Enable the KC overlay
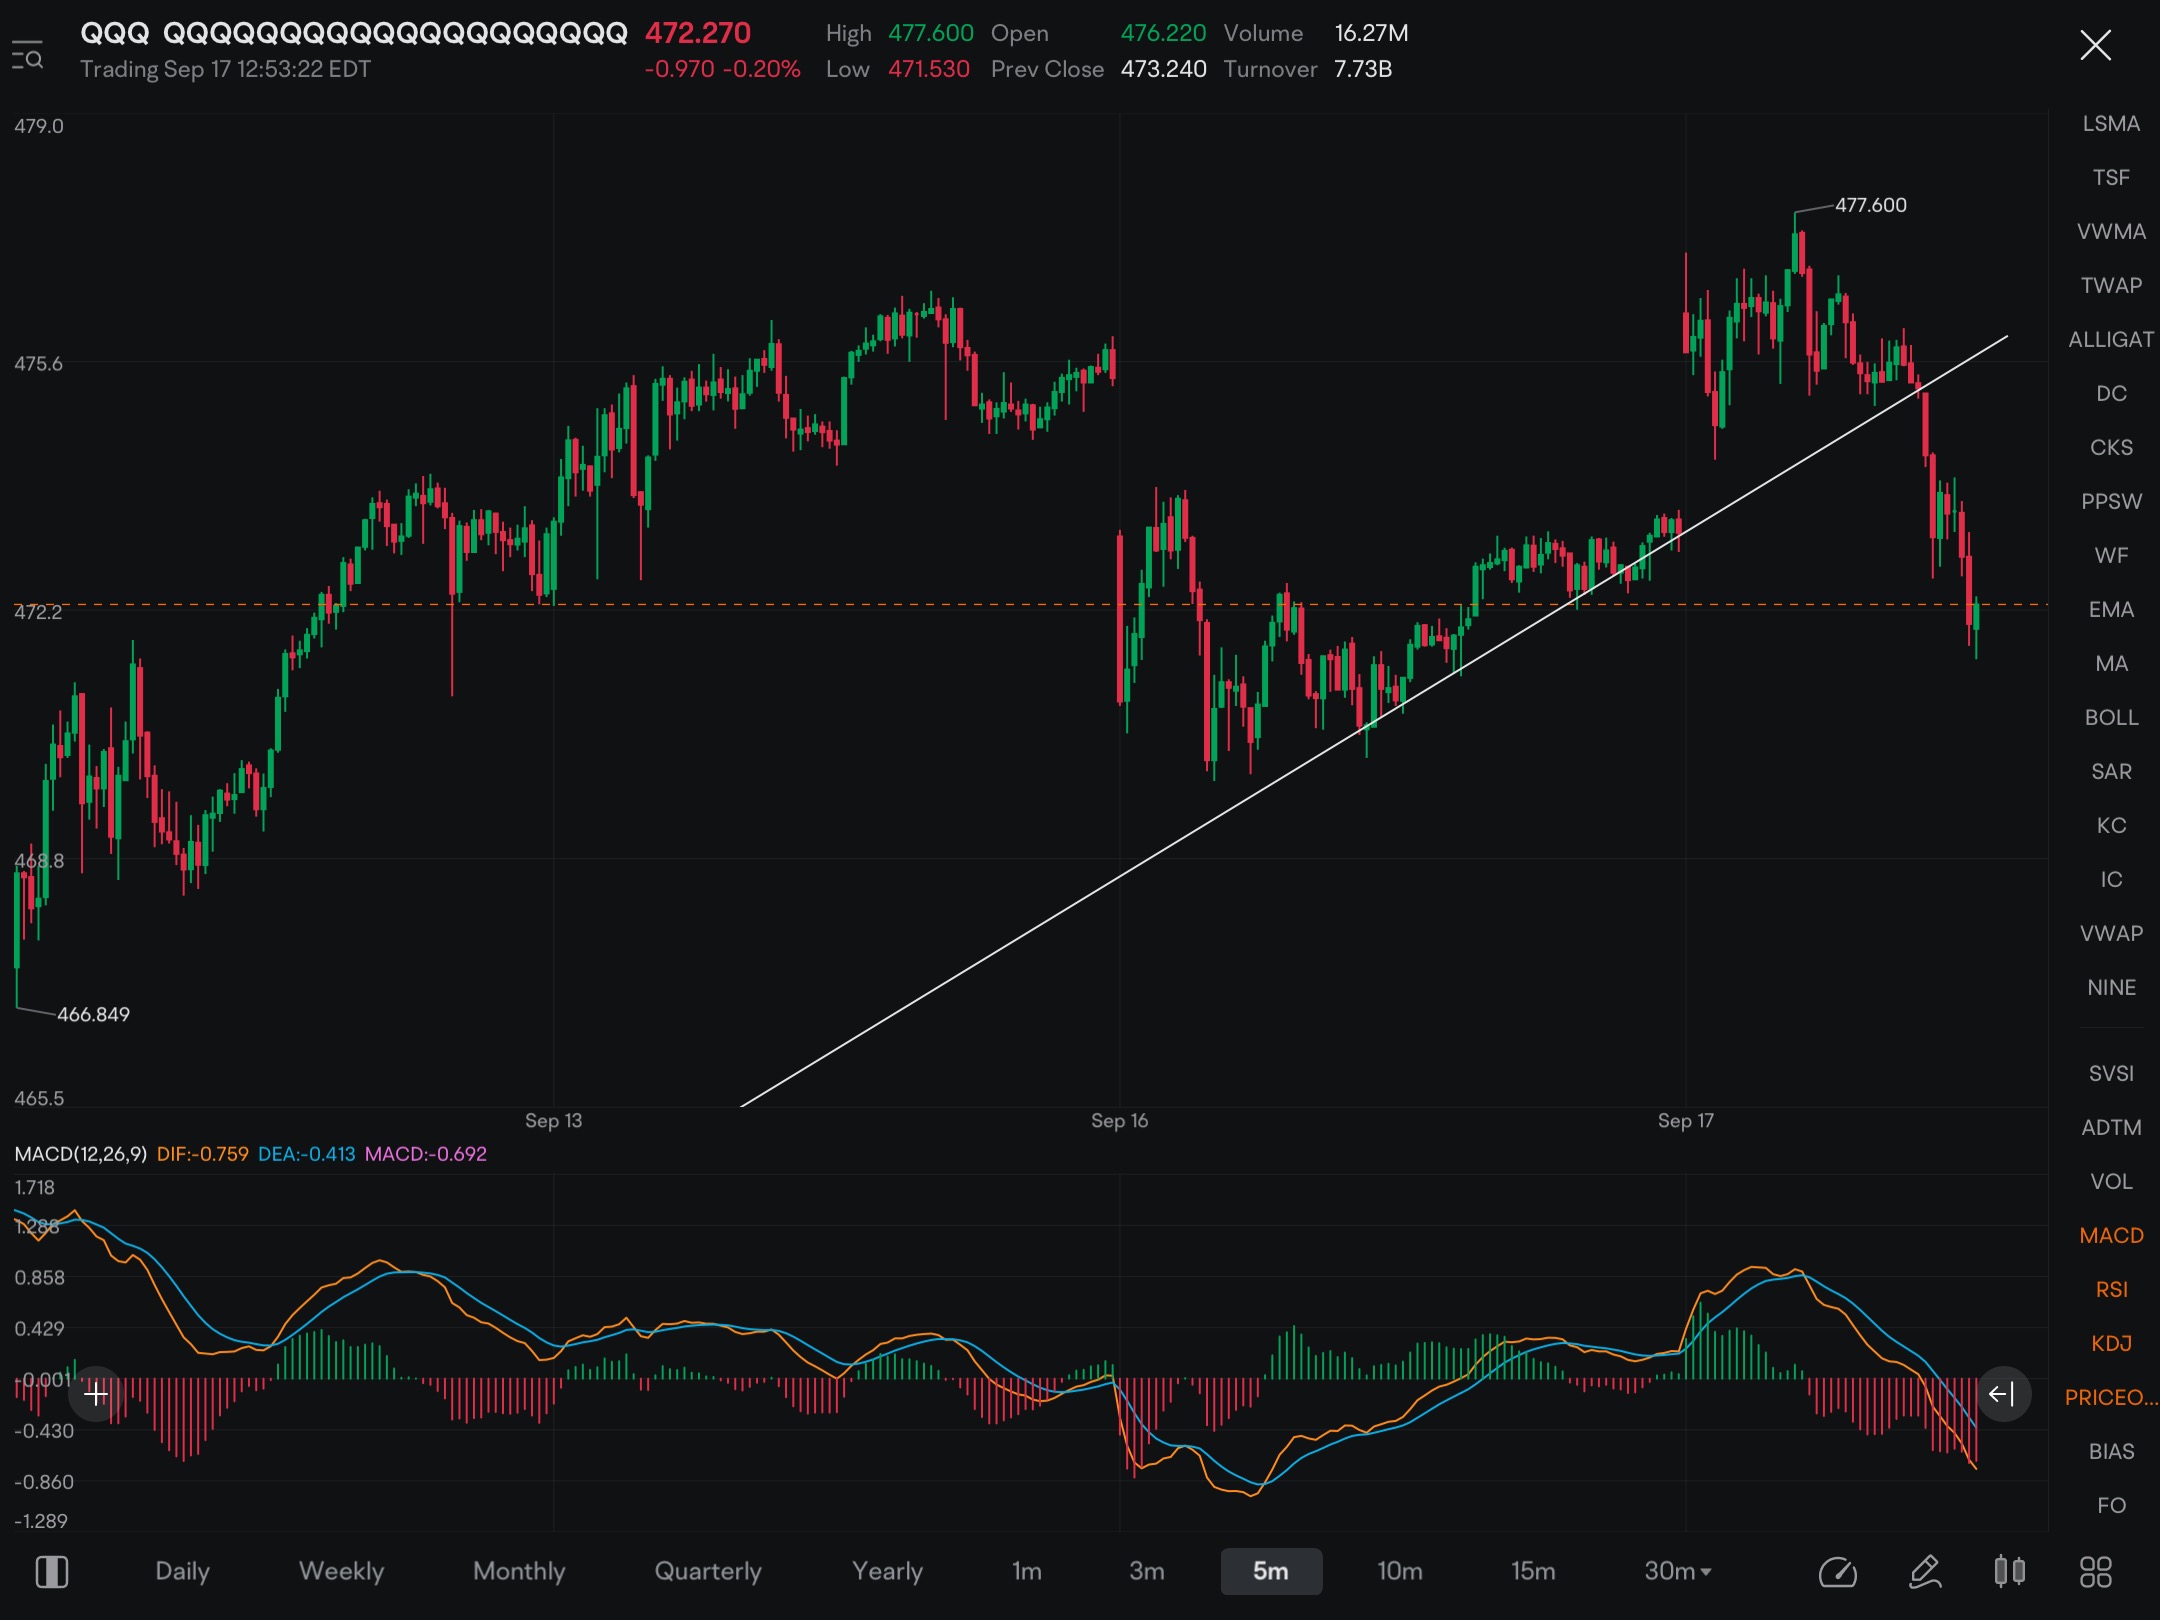The width and height of the screenshot is (2160, 1620). (x=2111, y=825)
